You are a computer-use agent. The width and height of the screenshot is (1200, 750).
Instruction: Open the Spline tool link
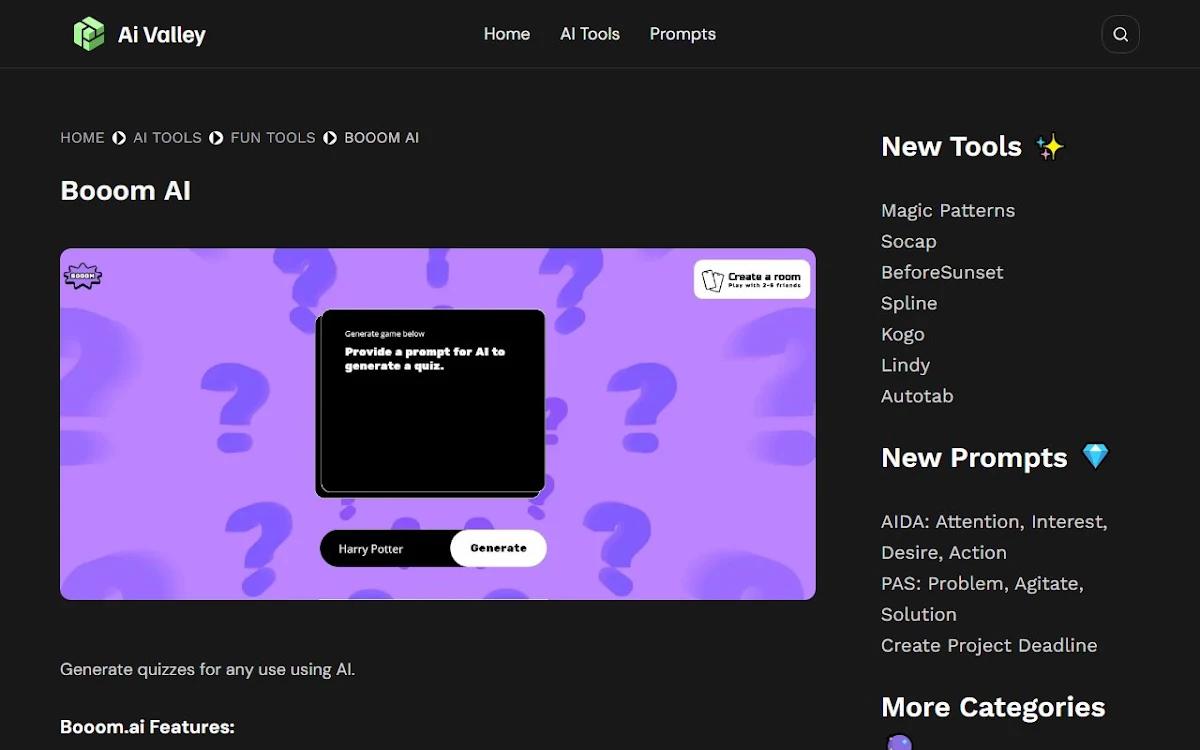[x=909, y=303]
